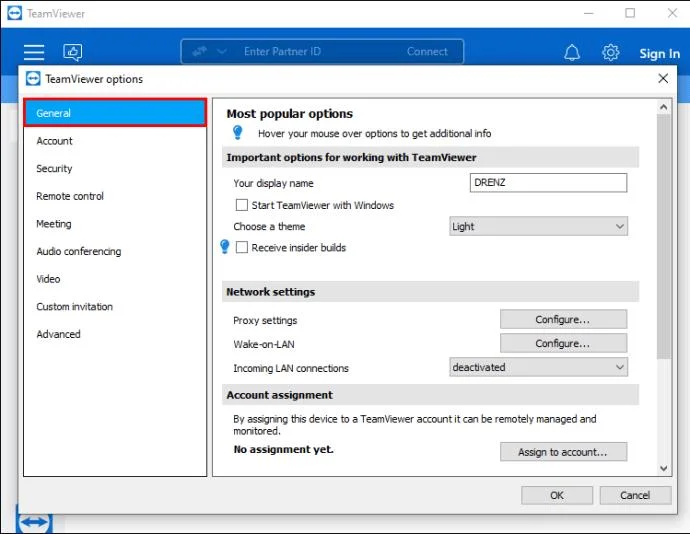
Task: Switch to Remote control options
Action: 115,196
